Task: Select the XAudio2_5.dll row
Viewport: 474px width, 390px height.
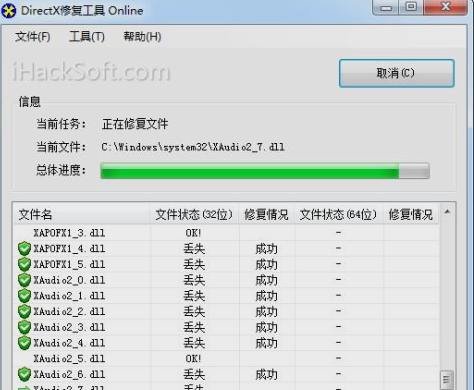Action: pos(226,359)
